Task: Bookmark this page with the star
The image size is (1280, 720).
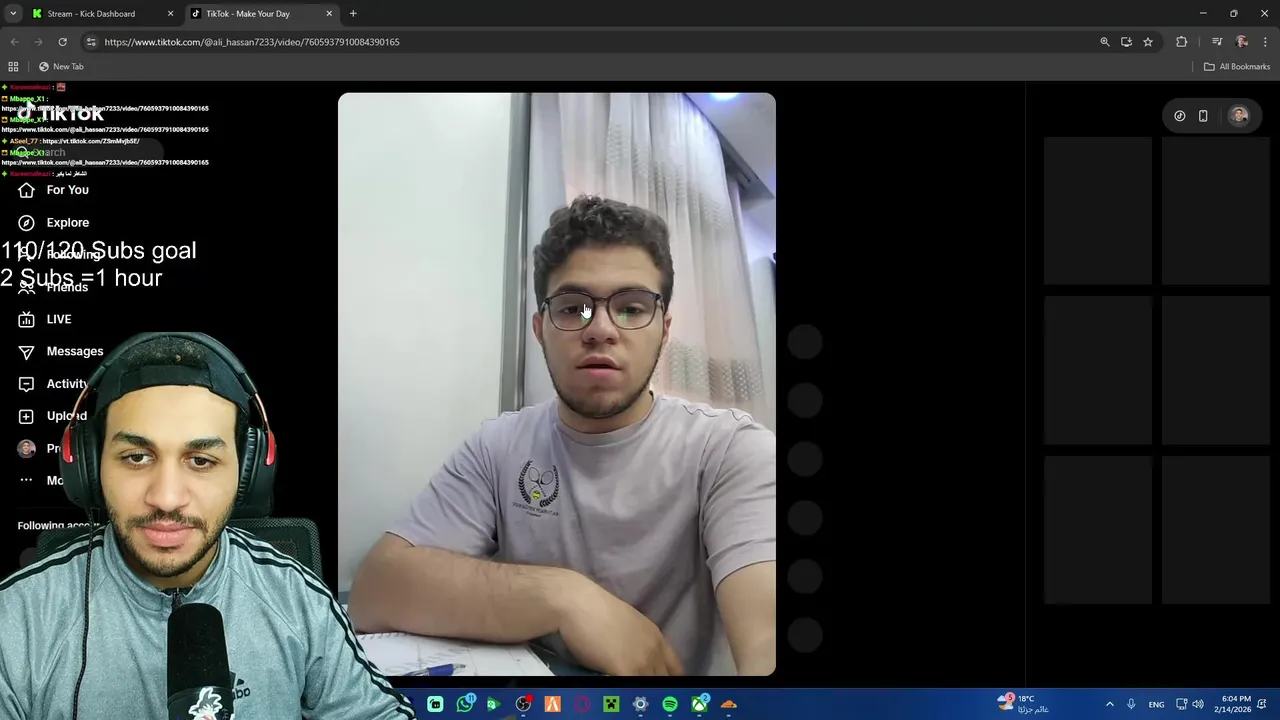Action: 1148,42
